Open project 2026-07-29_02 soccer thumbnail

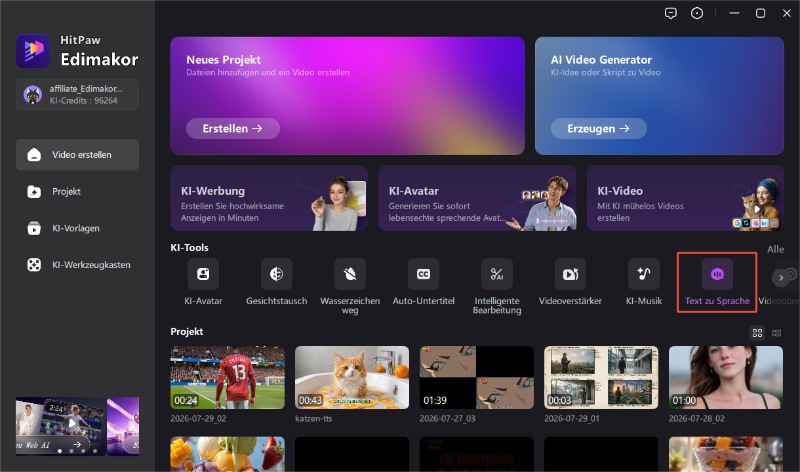(x=228, y=378)
